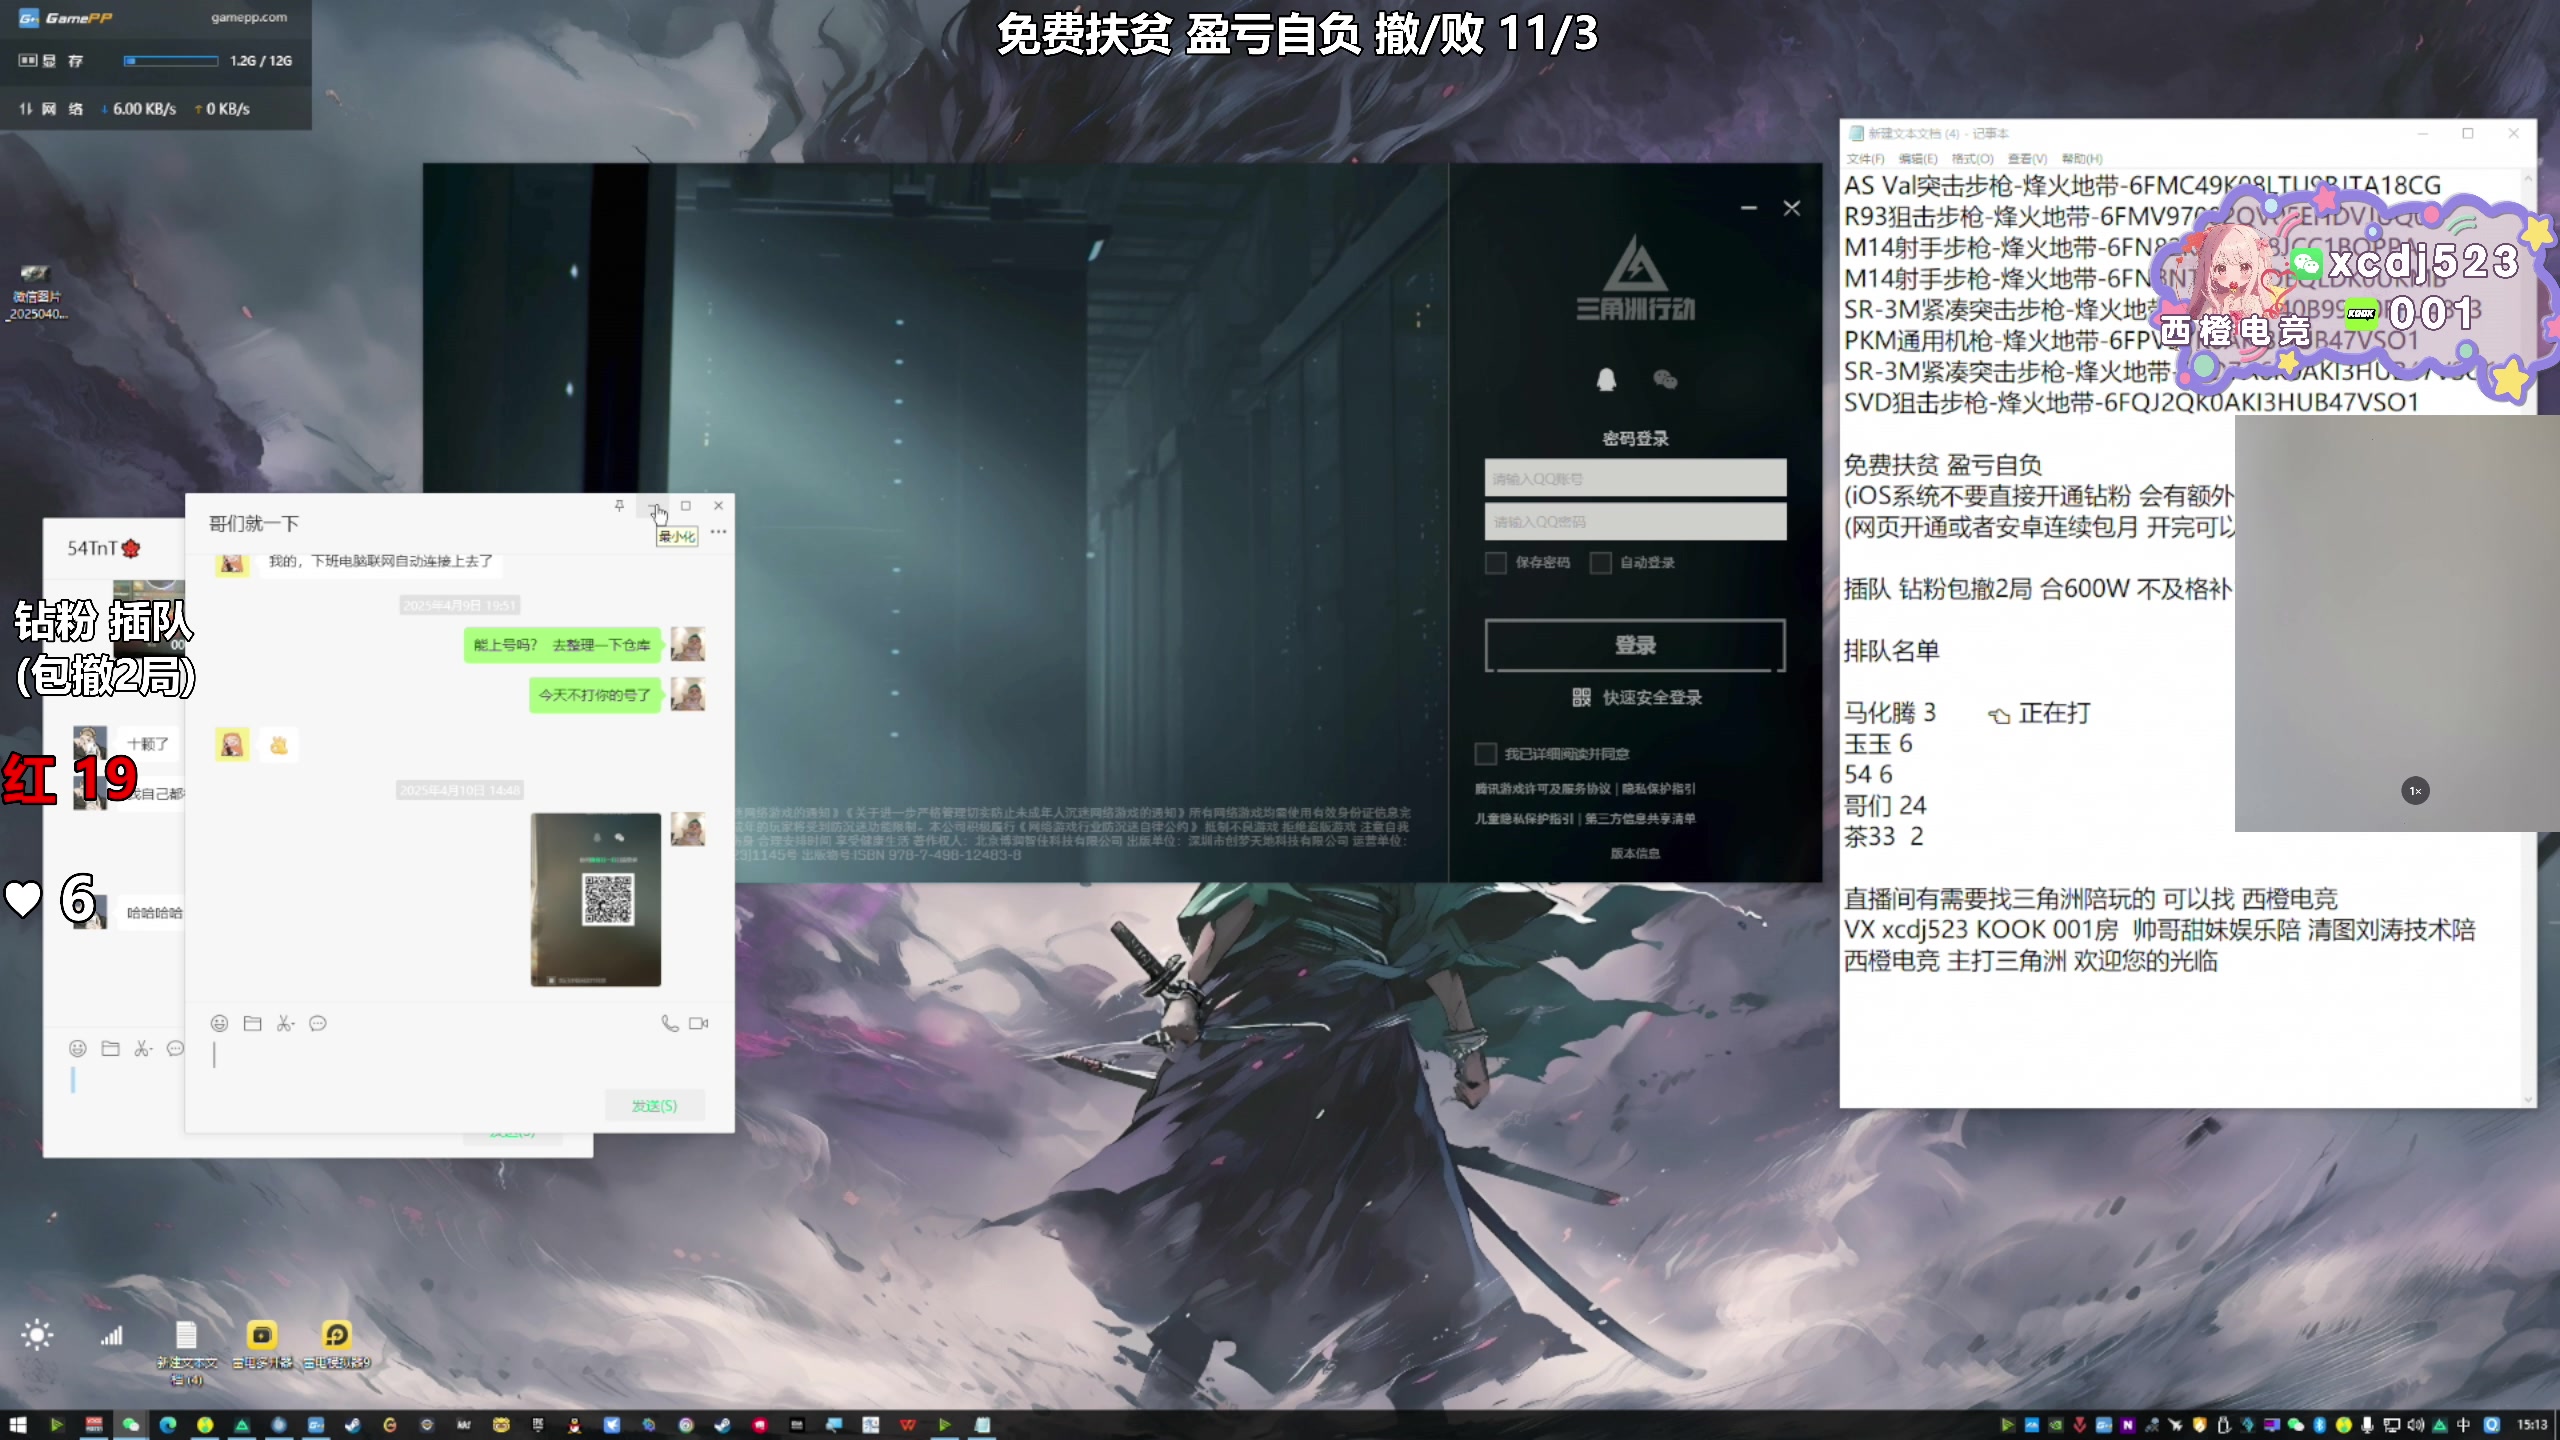Open send-file folder icon in 哥们就一下 chat
The height and width of the screenshot is (1440, 2560).
pyautogui.click(x=252, y=1023)
